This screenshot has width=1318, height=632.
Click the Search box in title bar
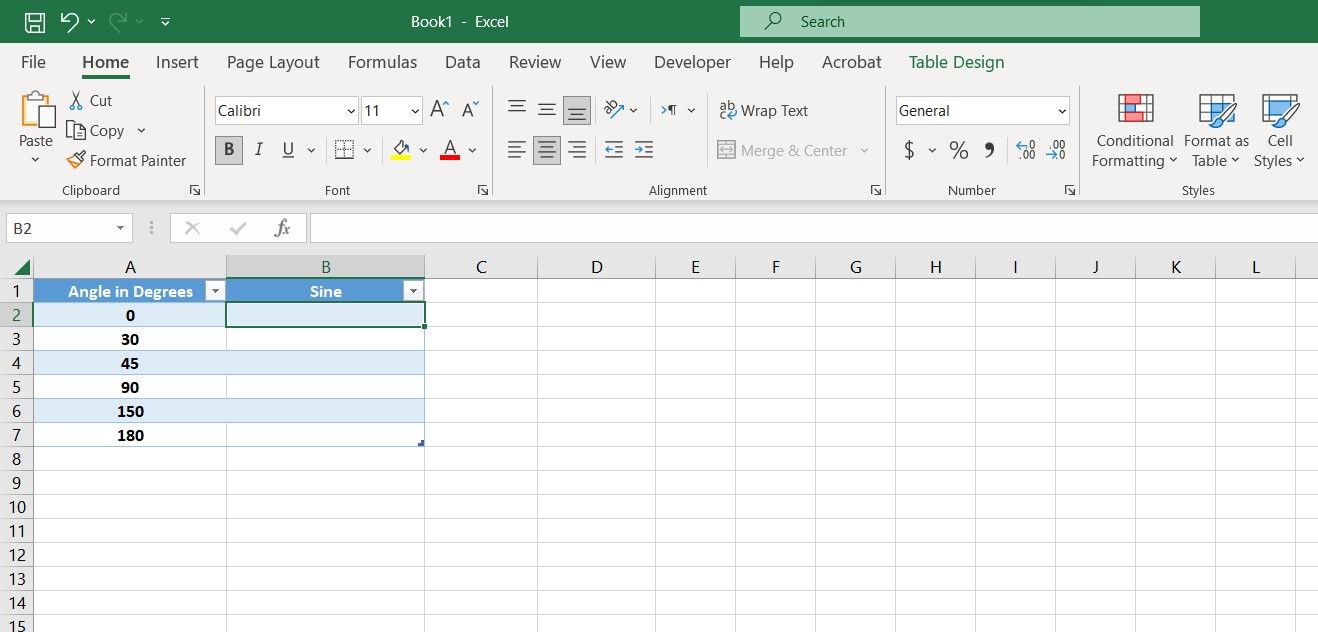969,21
